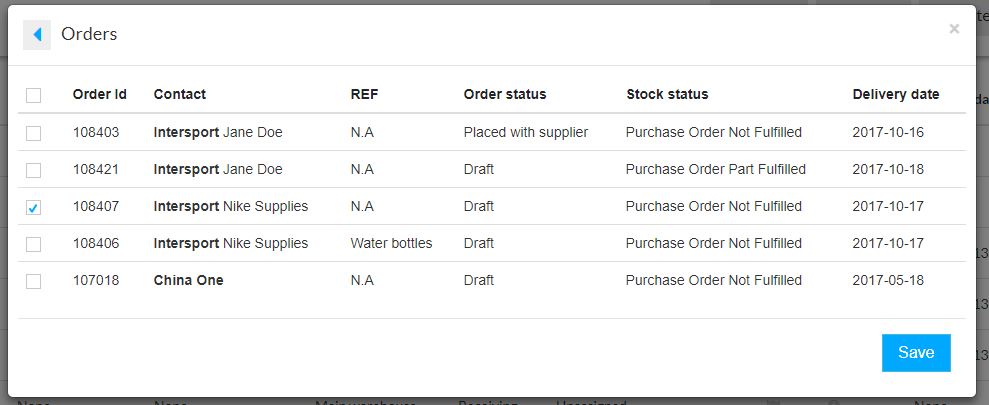Click the Placed with supplier status
The image size is (989, 405).
[525, 132]
